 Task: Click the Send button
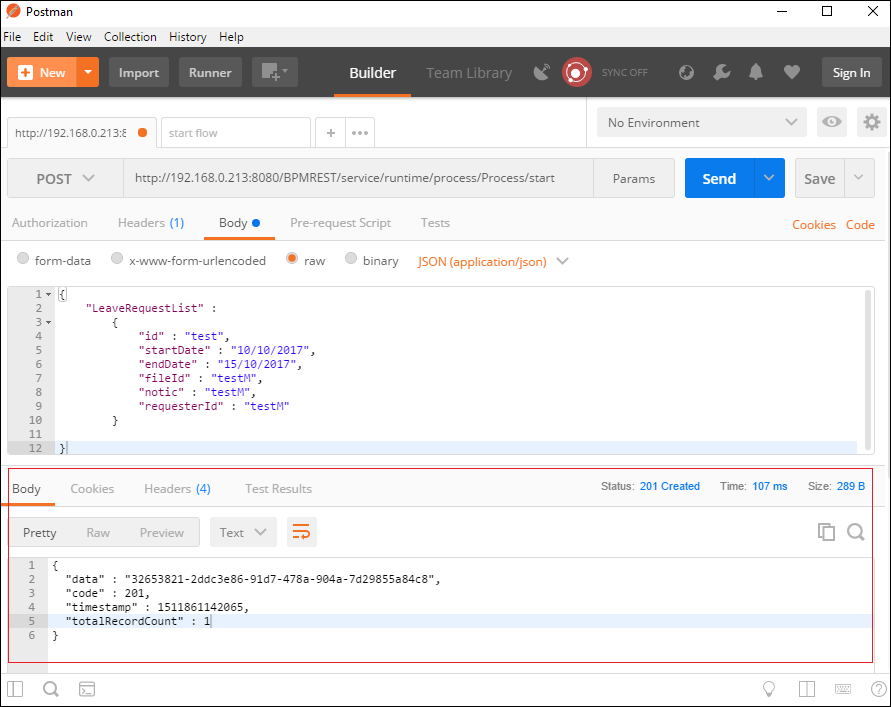tap(719, 178)
